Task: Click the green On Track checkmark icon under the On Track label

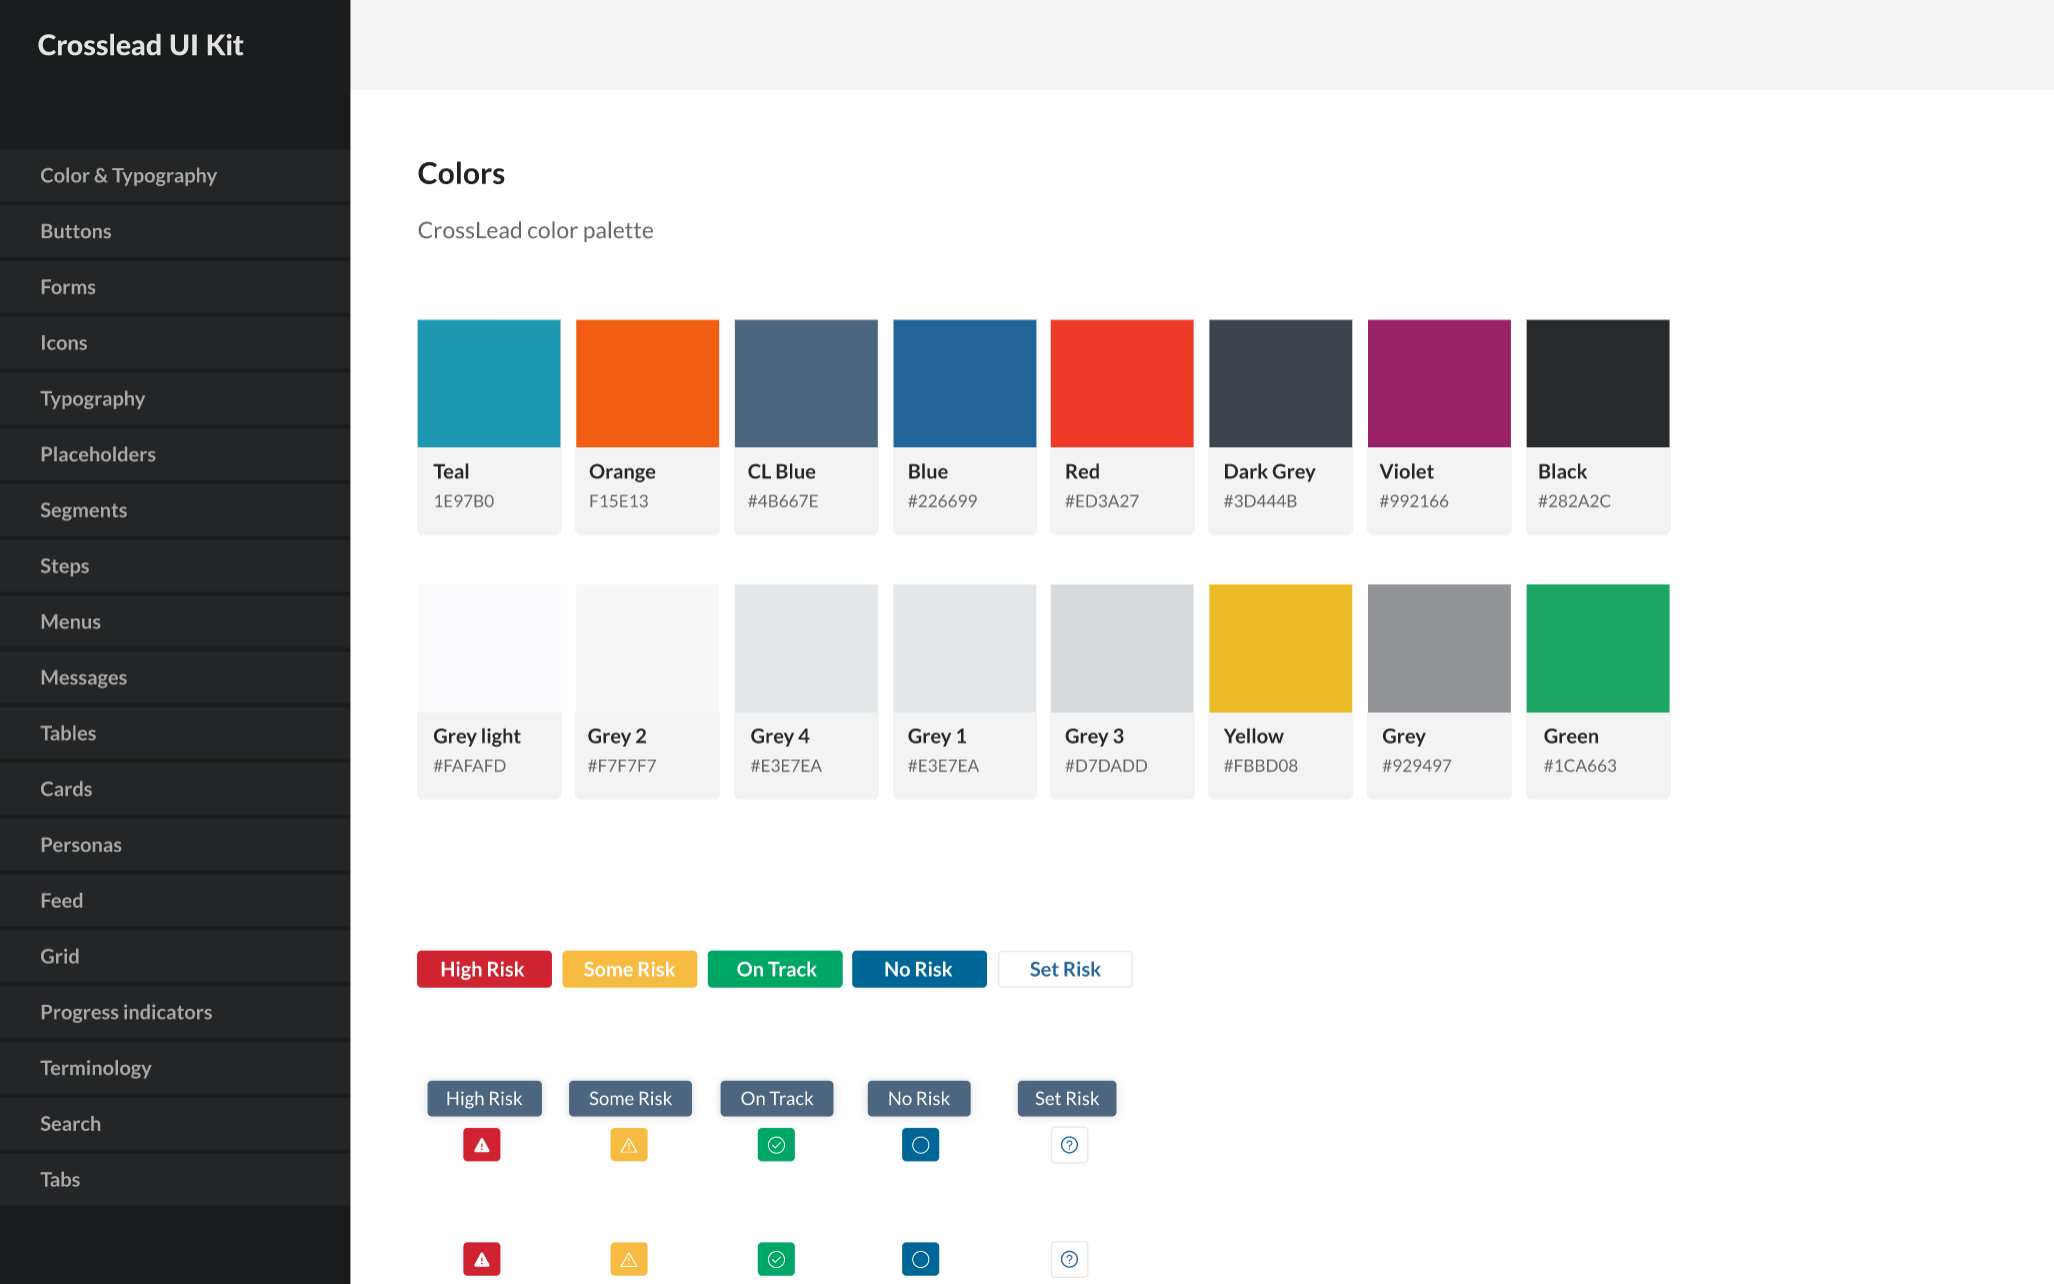Action: point(776,1145)
